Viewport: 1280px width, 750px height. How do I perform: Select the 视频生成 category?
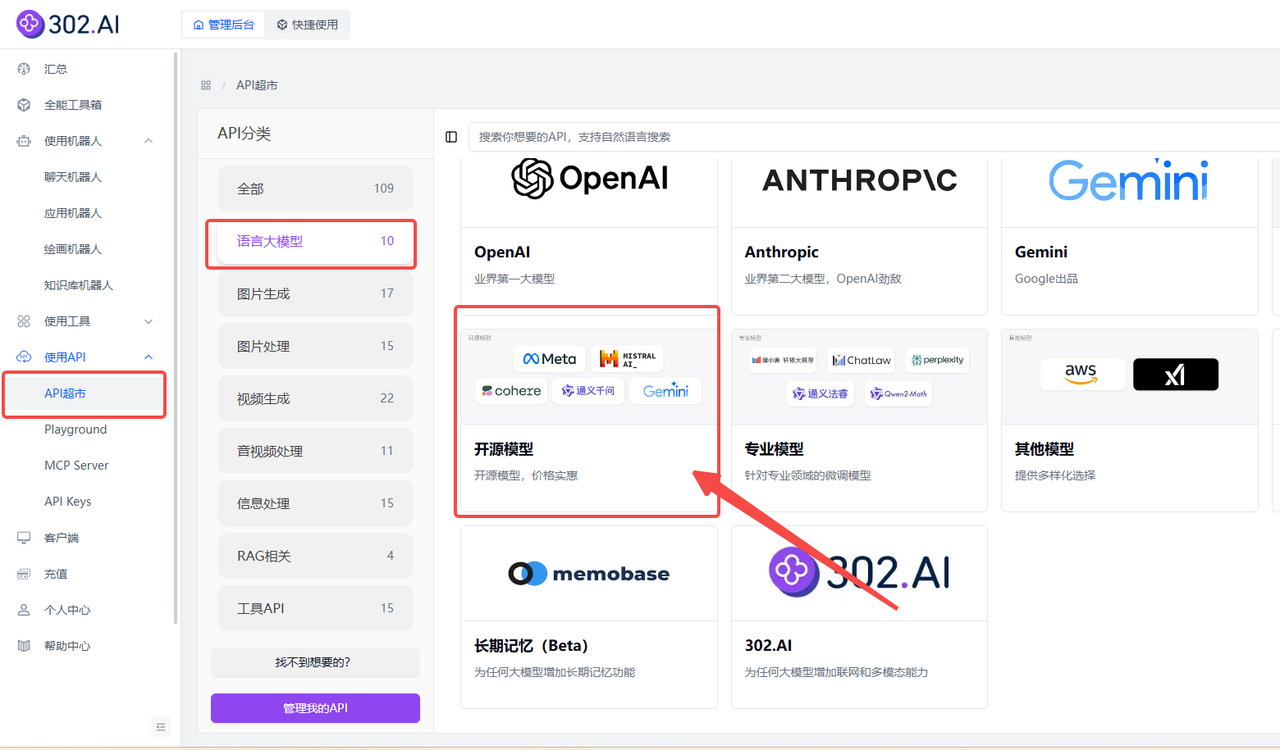click(315, 398)
